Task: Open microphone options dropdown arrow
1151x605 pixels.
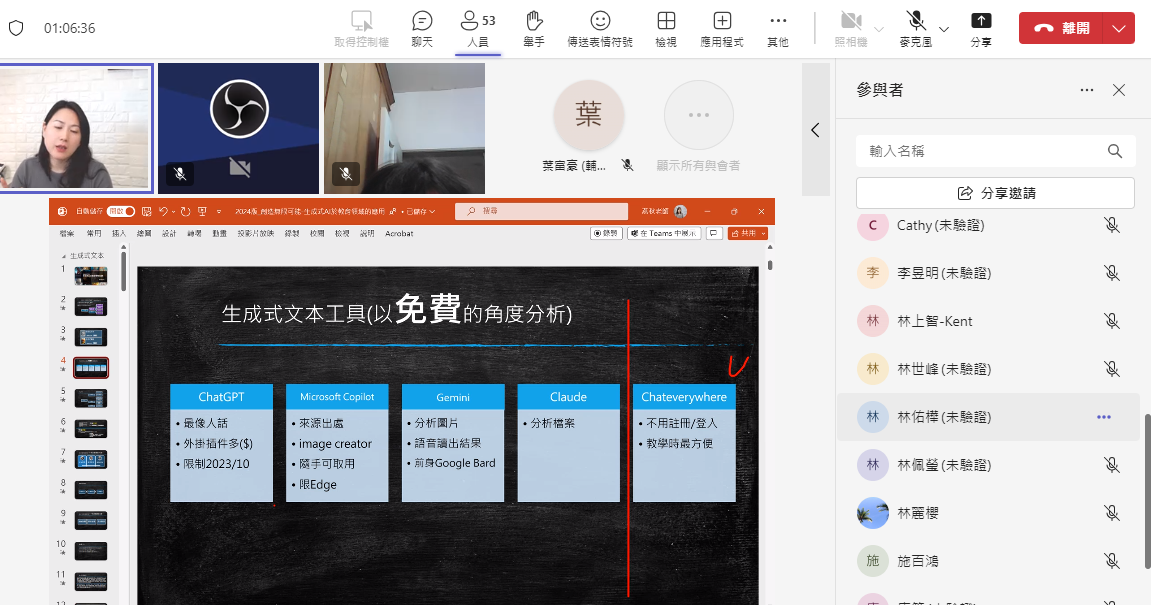Action: [x=944, y=29]
